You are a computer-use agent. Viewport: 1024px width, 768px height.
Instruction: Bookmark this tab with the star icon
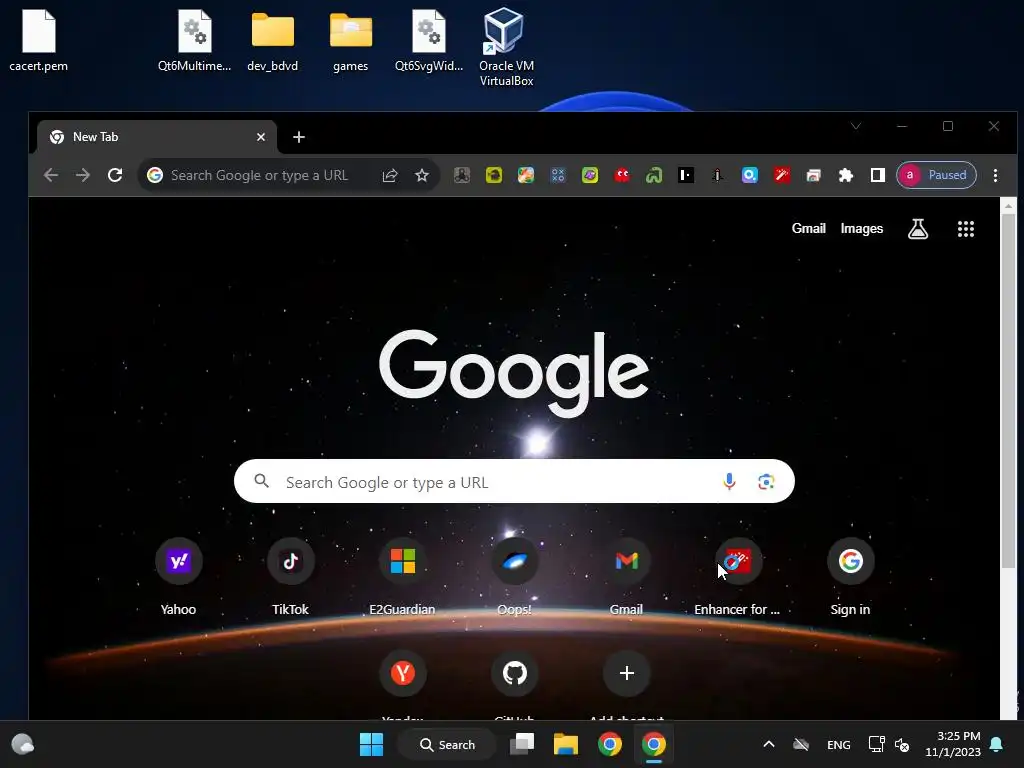[422, 175]
